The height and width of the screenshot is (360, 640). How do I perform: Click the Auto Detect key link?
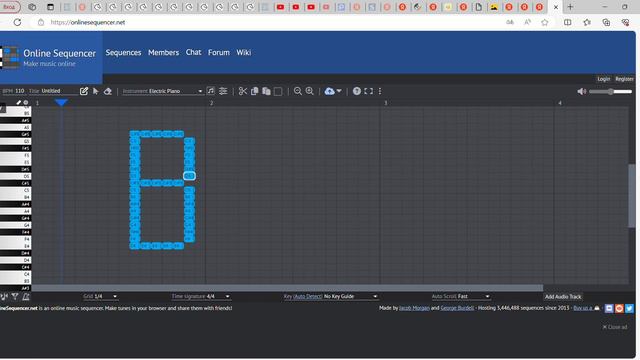[308, 296]
